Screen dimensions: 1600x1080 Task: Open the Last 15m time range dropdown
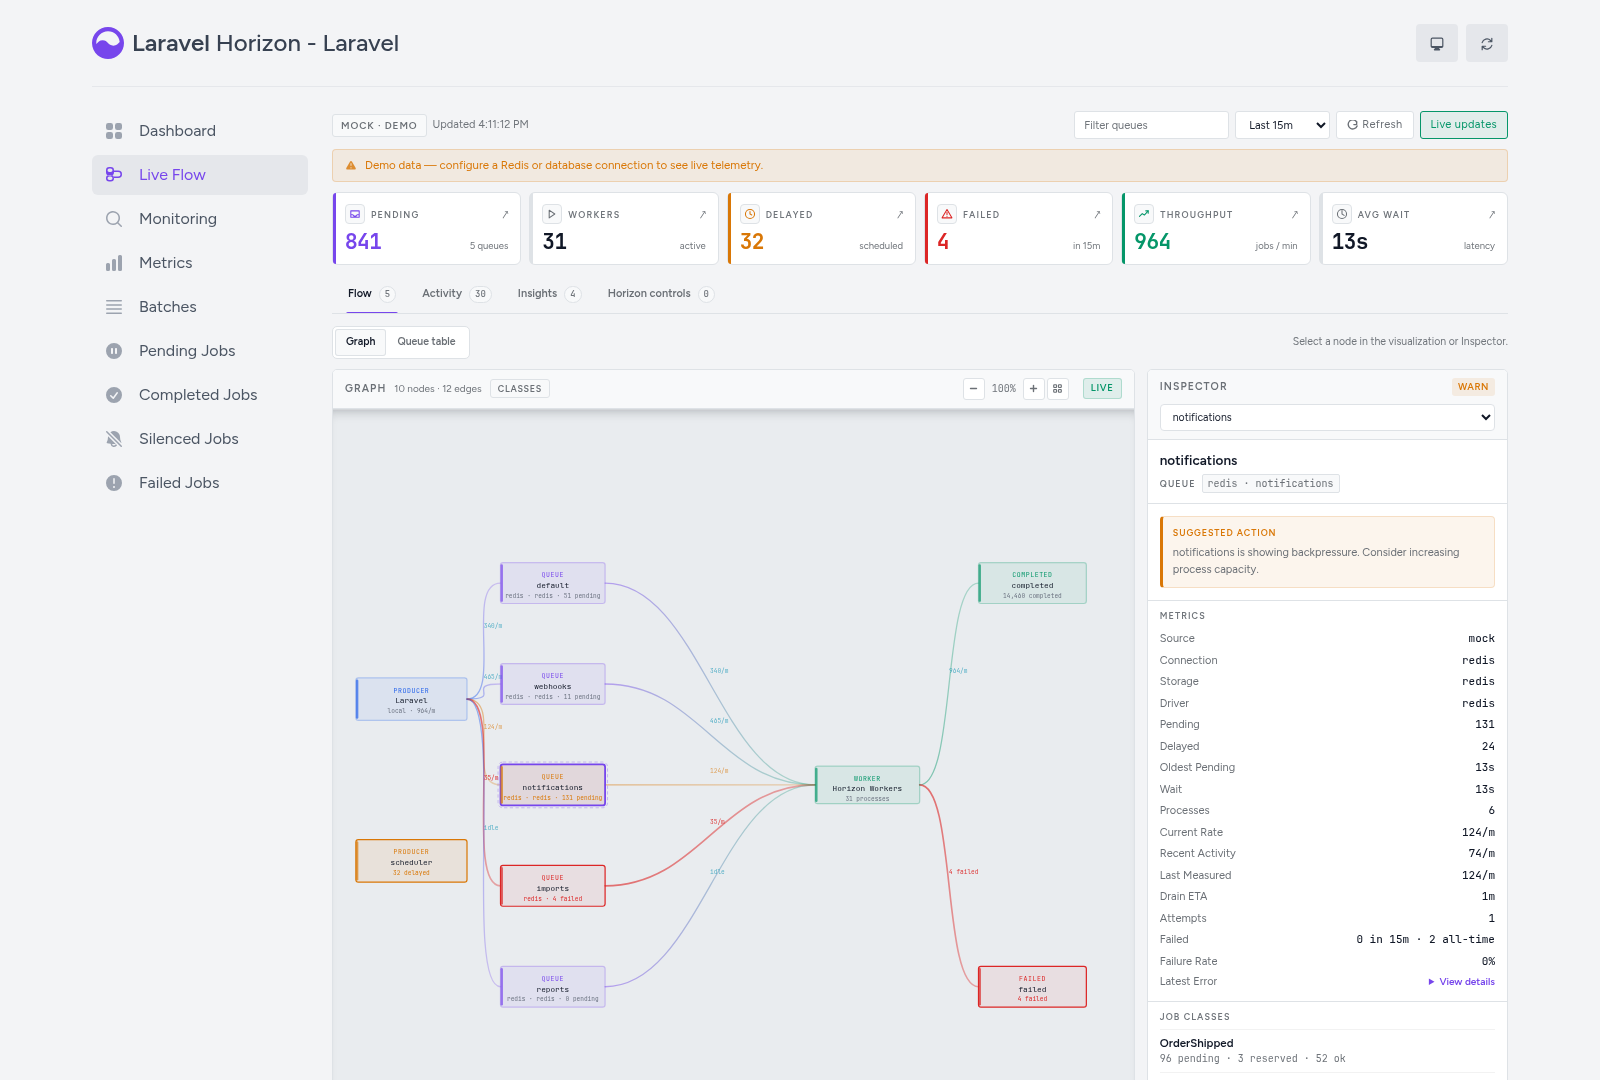(x=1282, y=125)
